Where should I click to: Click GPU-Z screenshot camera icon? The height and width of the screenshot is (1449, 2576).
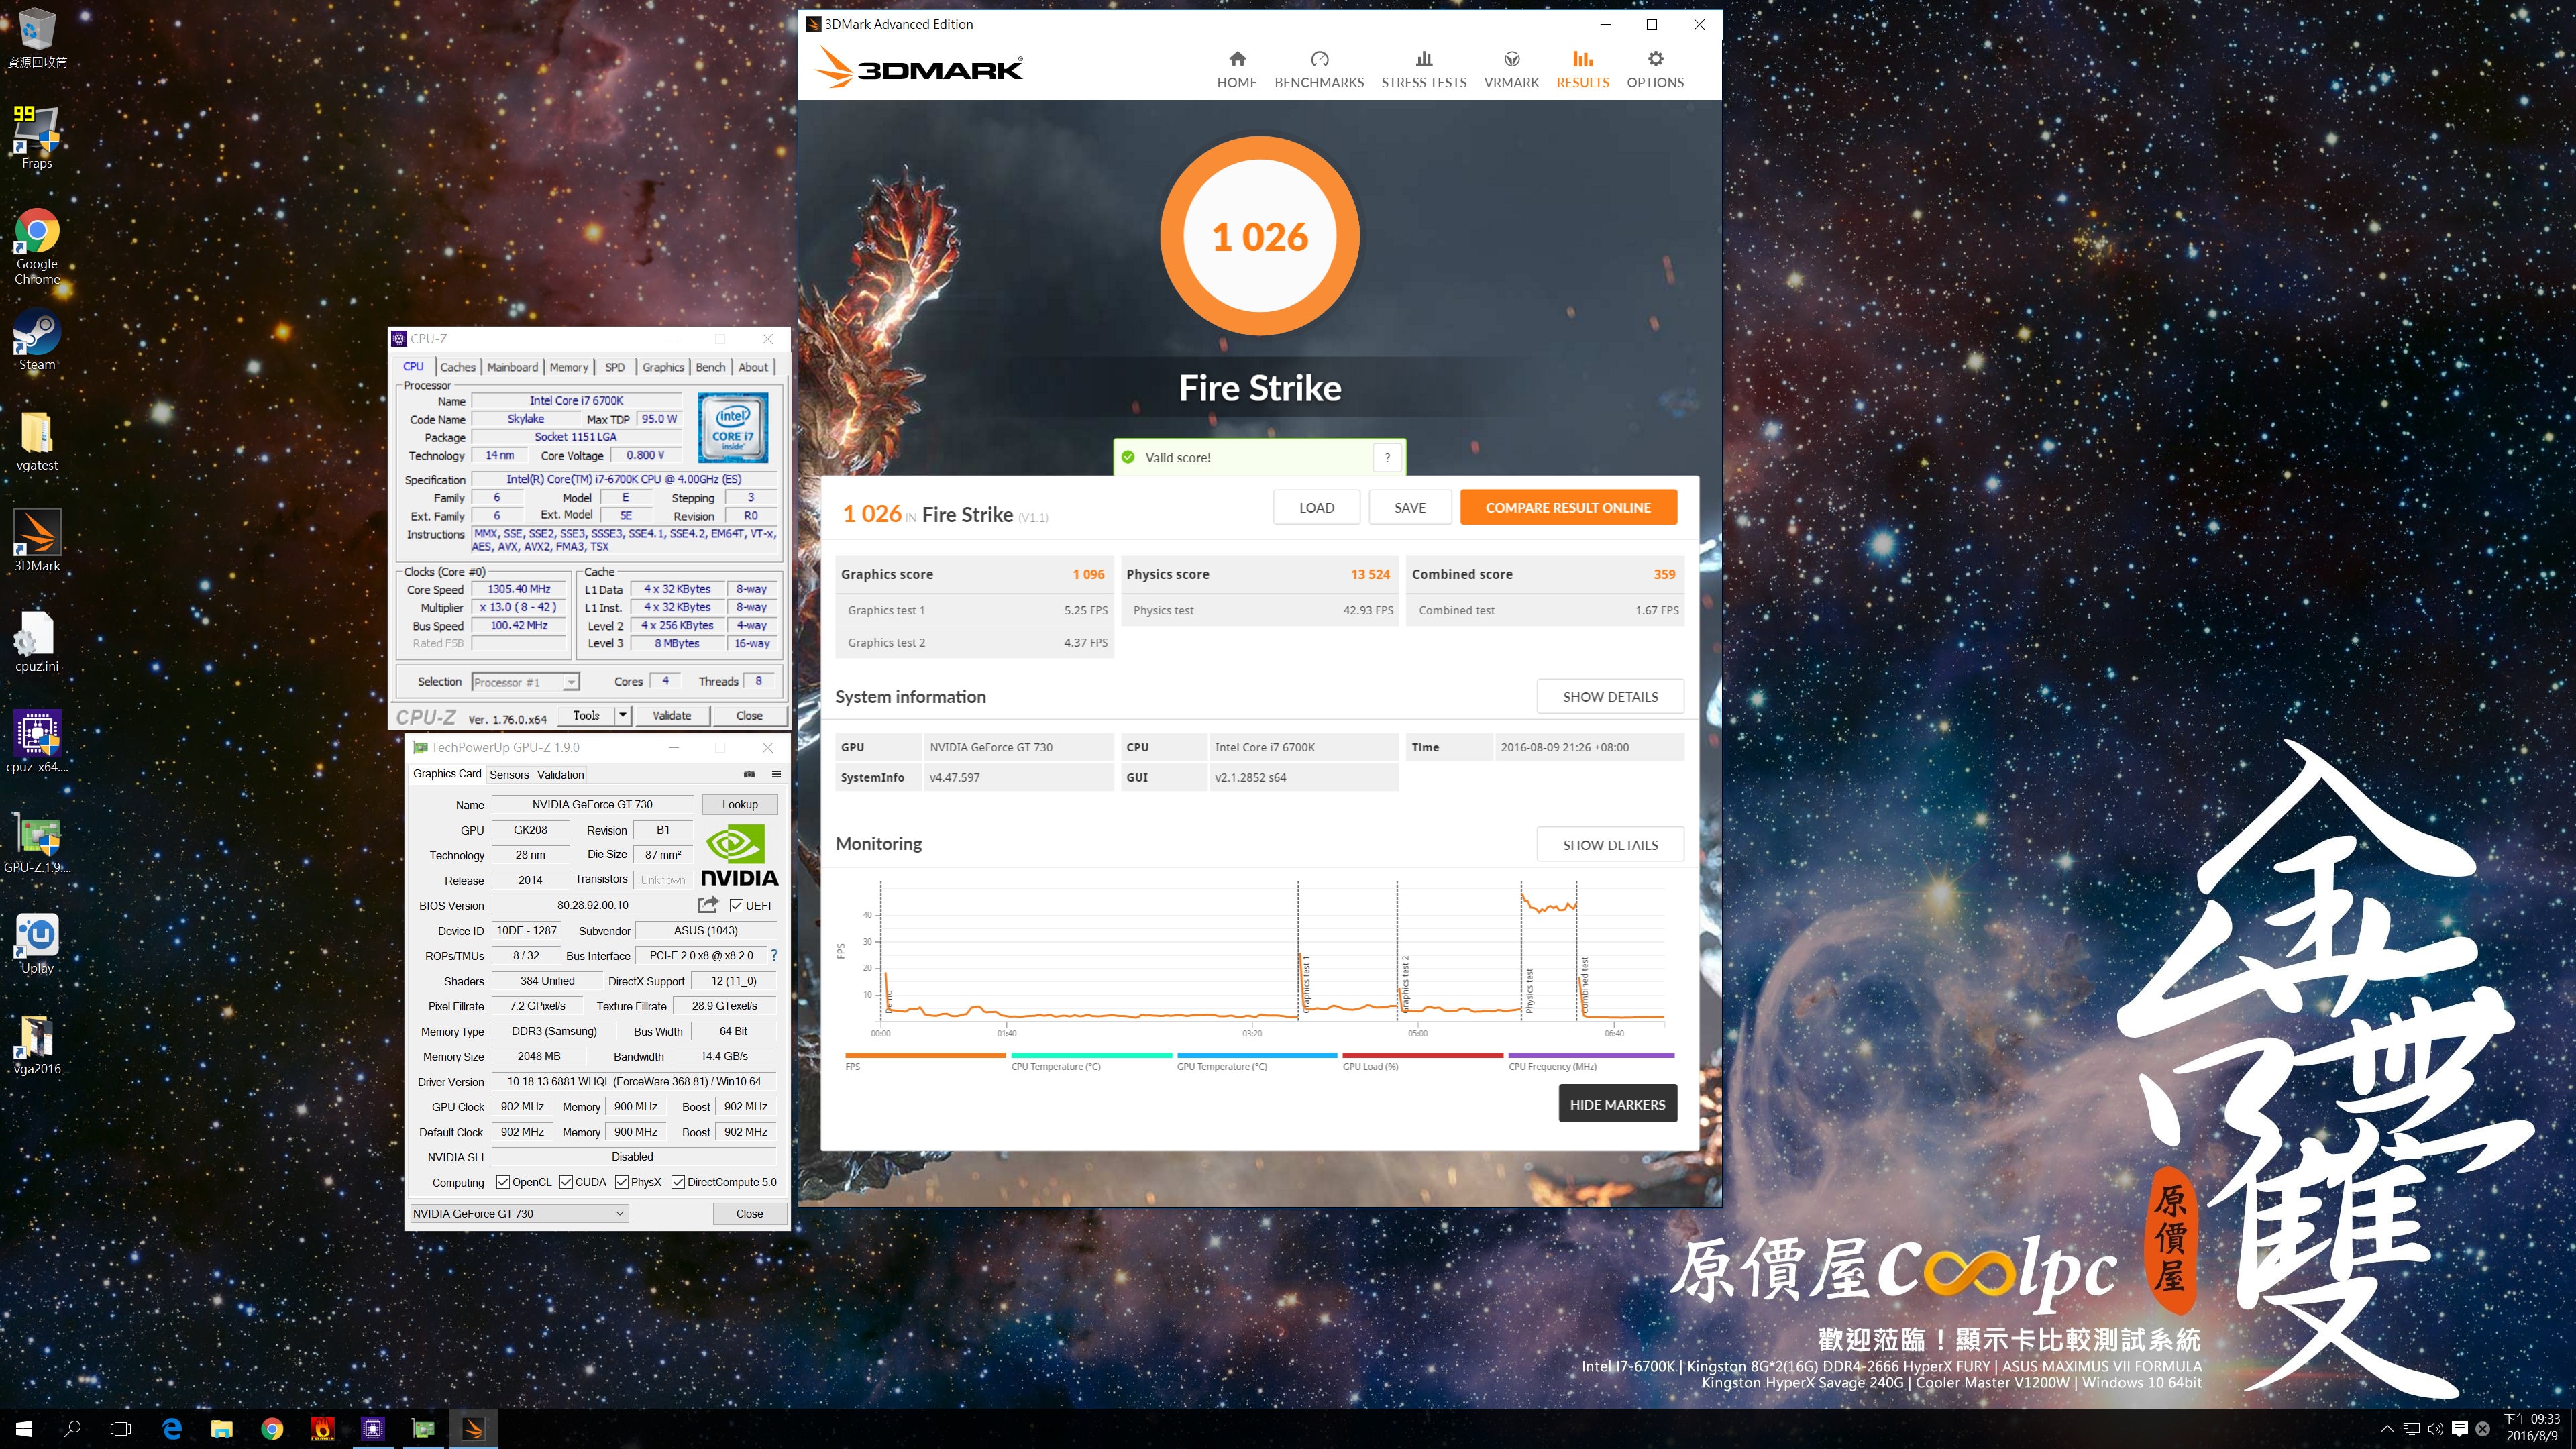click(x=749, y=774)
